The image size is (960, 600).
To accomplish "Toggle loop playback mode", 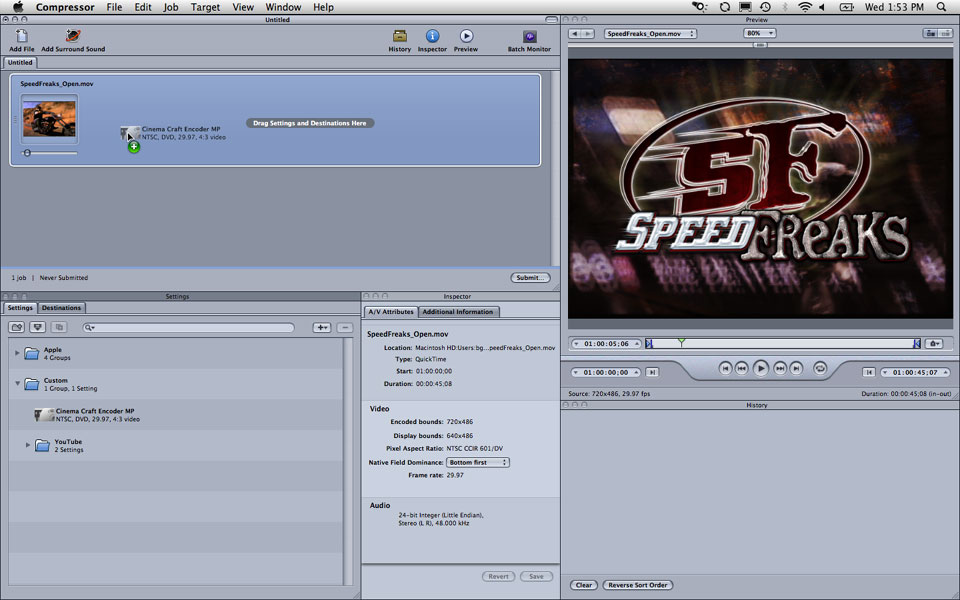I will 820,369.
